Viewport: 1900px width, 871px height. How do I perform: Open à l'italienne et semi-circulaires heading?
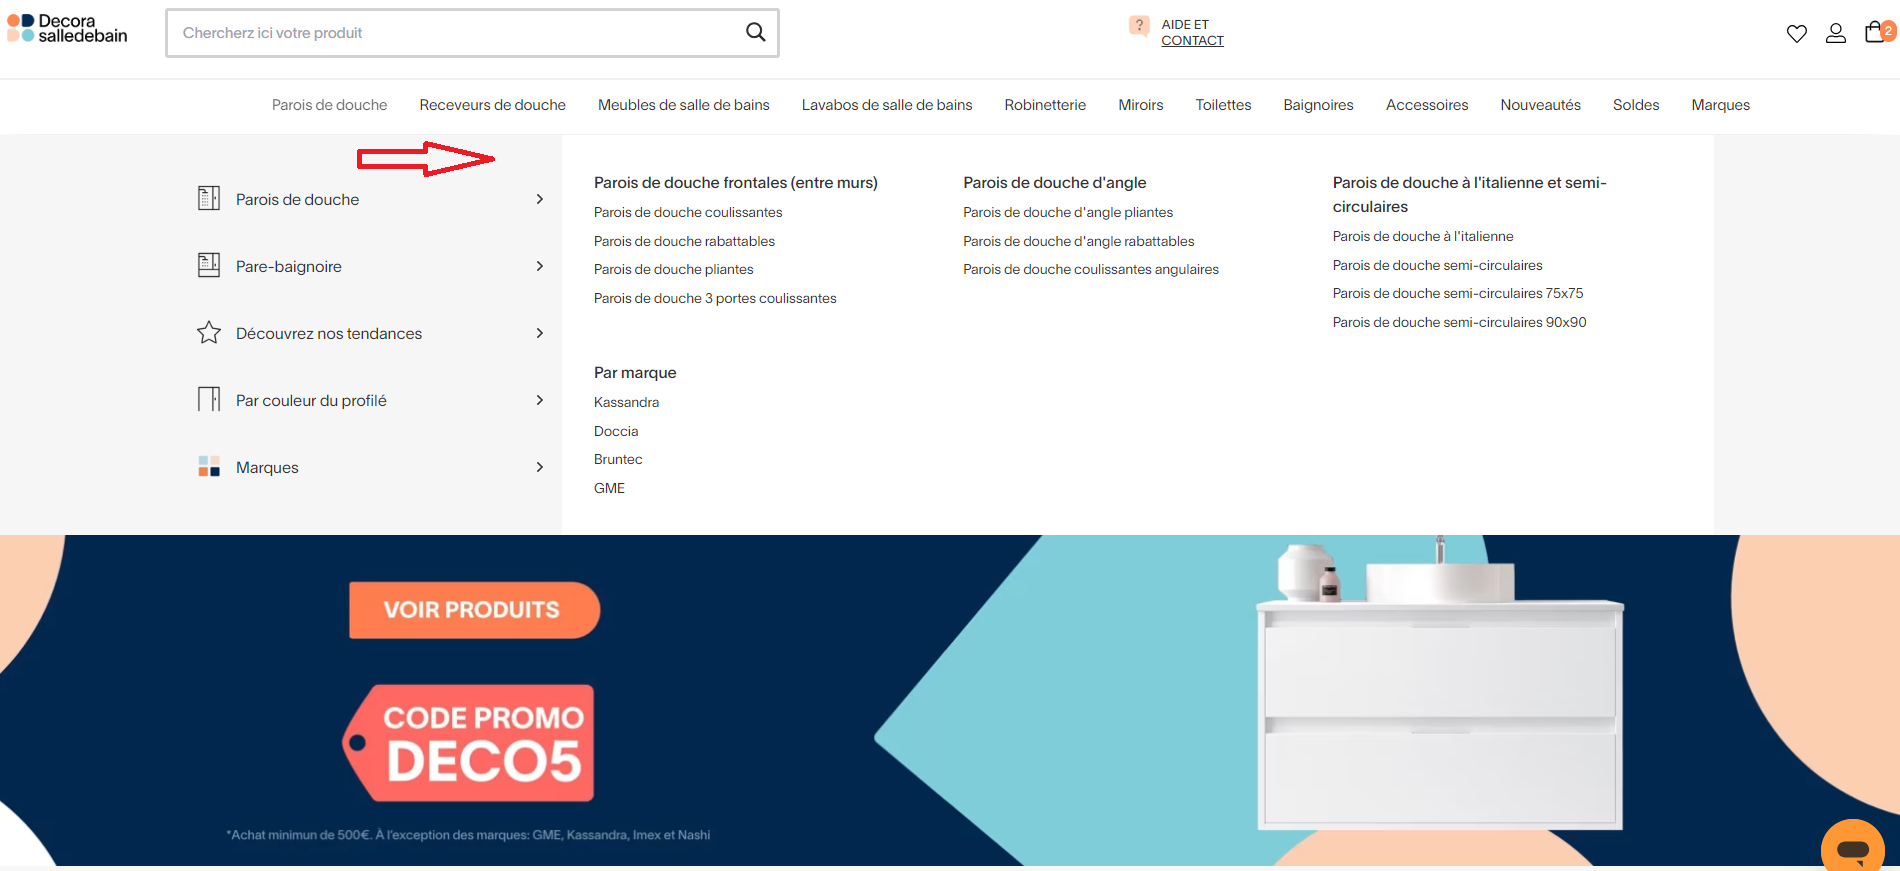point(1469,194)
